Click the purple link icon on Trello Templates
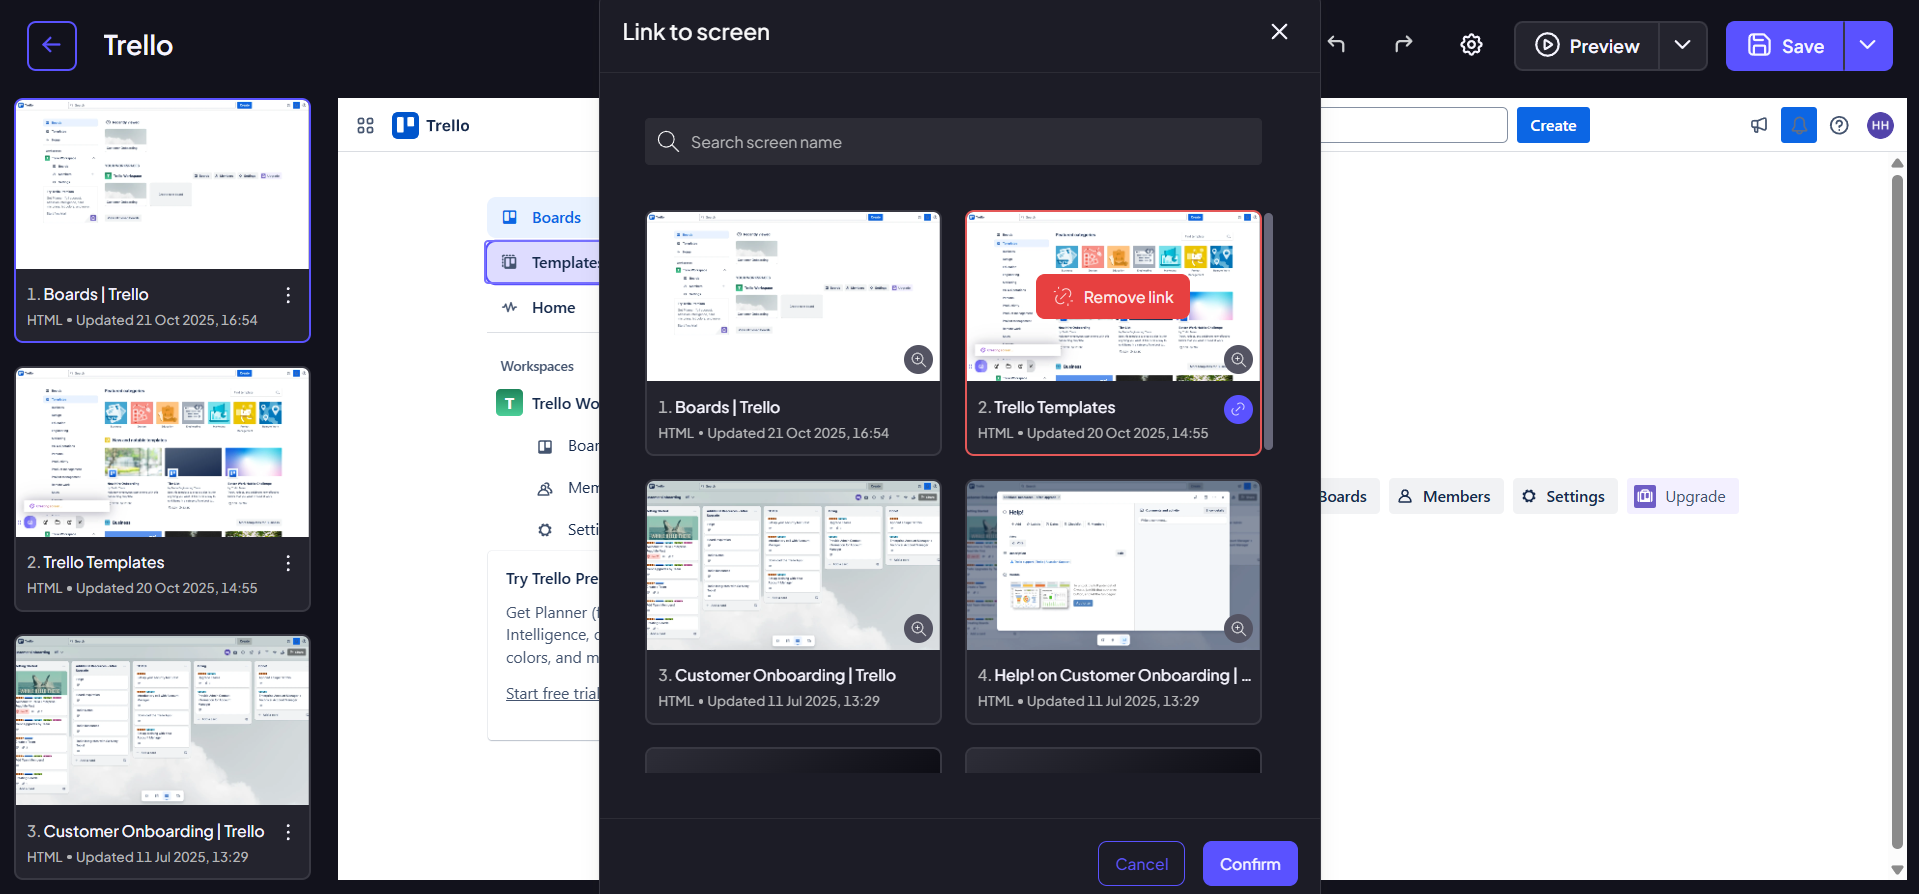Image resolution: width=1919 pixels, height=894 pixels. [x=1238, y=409]
